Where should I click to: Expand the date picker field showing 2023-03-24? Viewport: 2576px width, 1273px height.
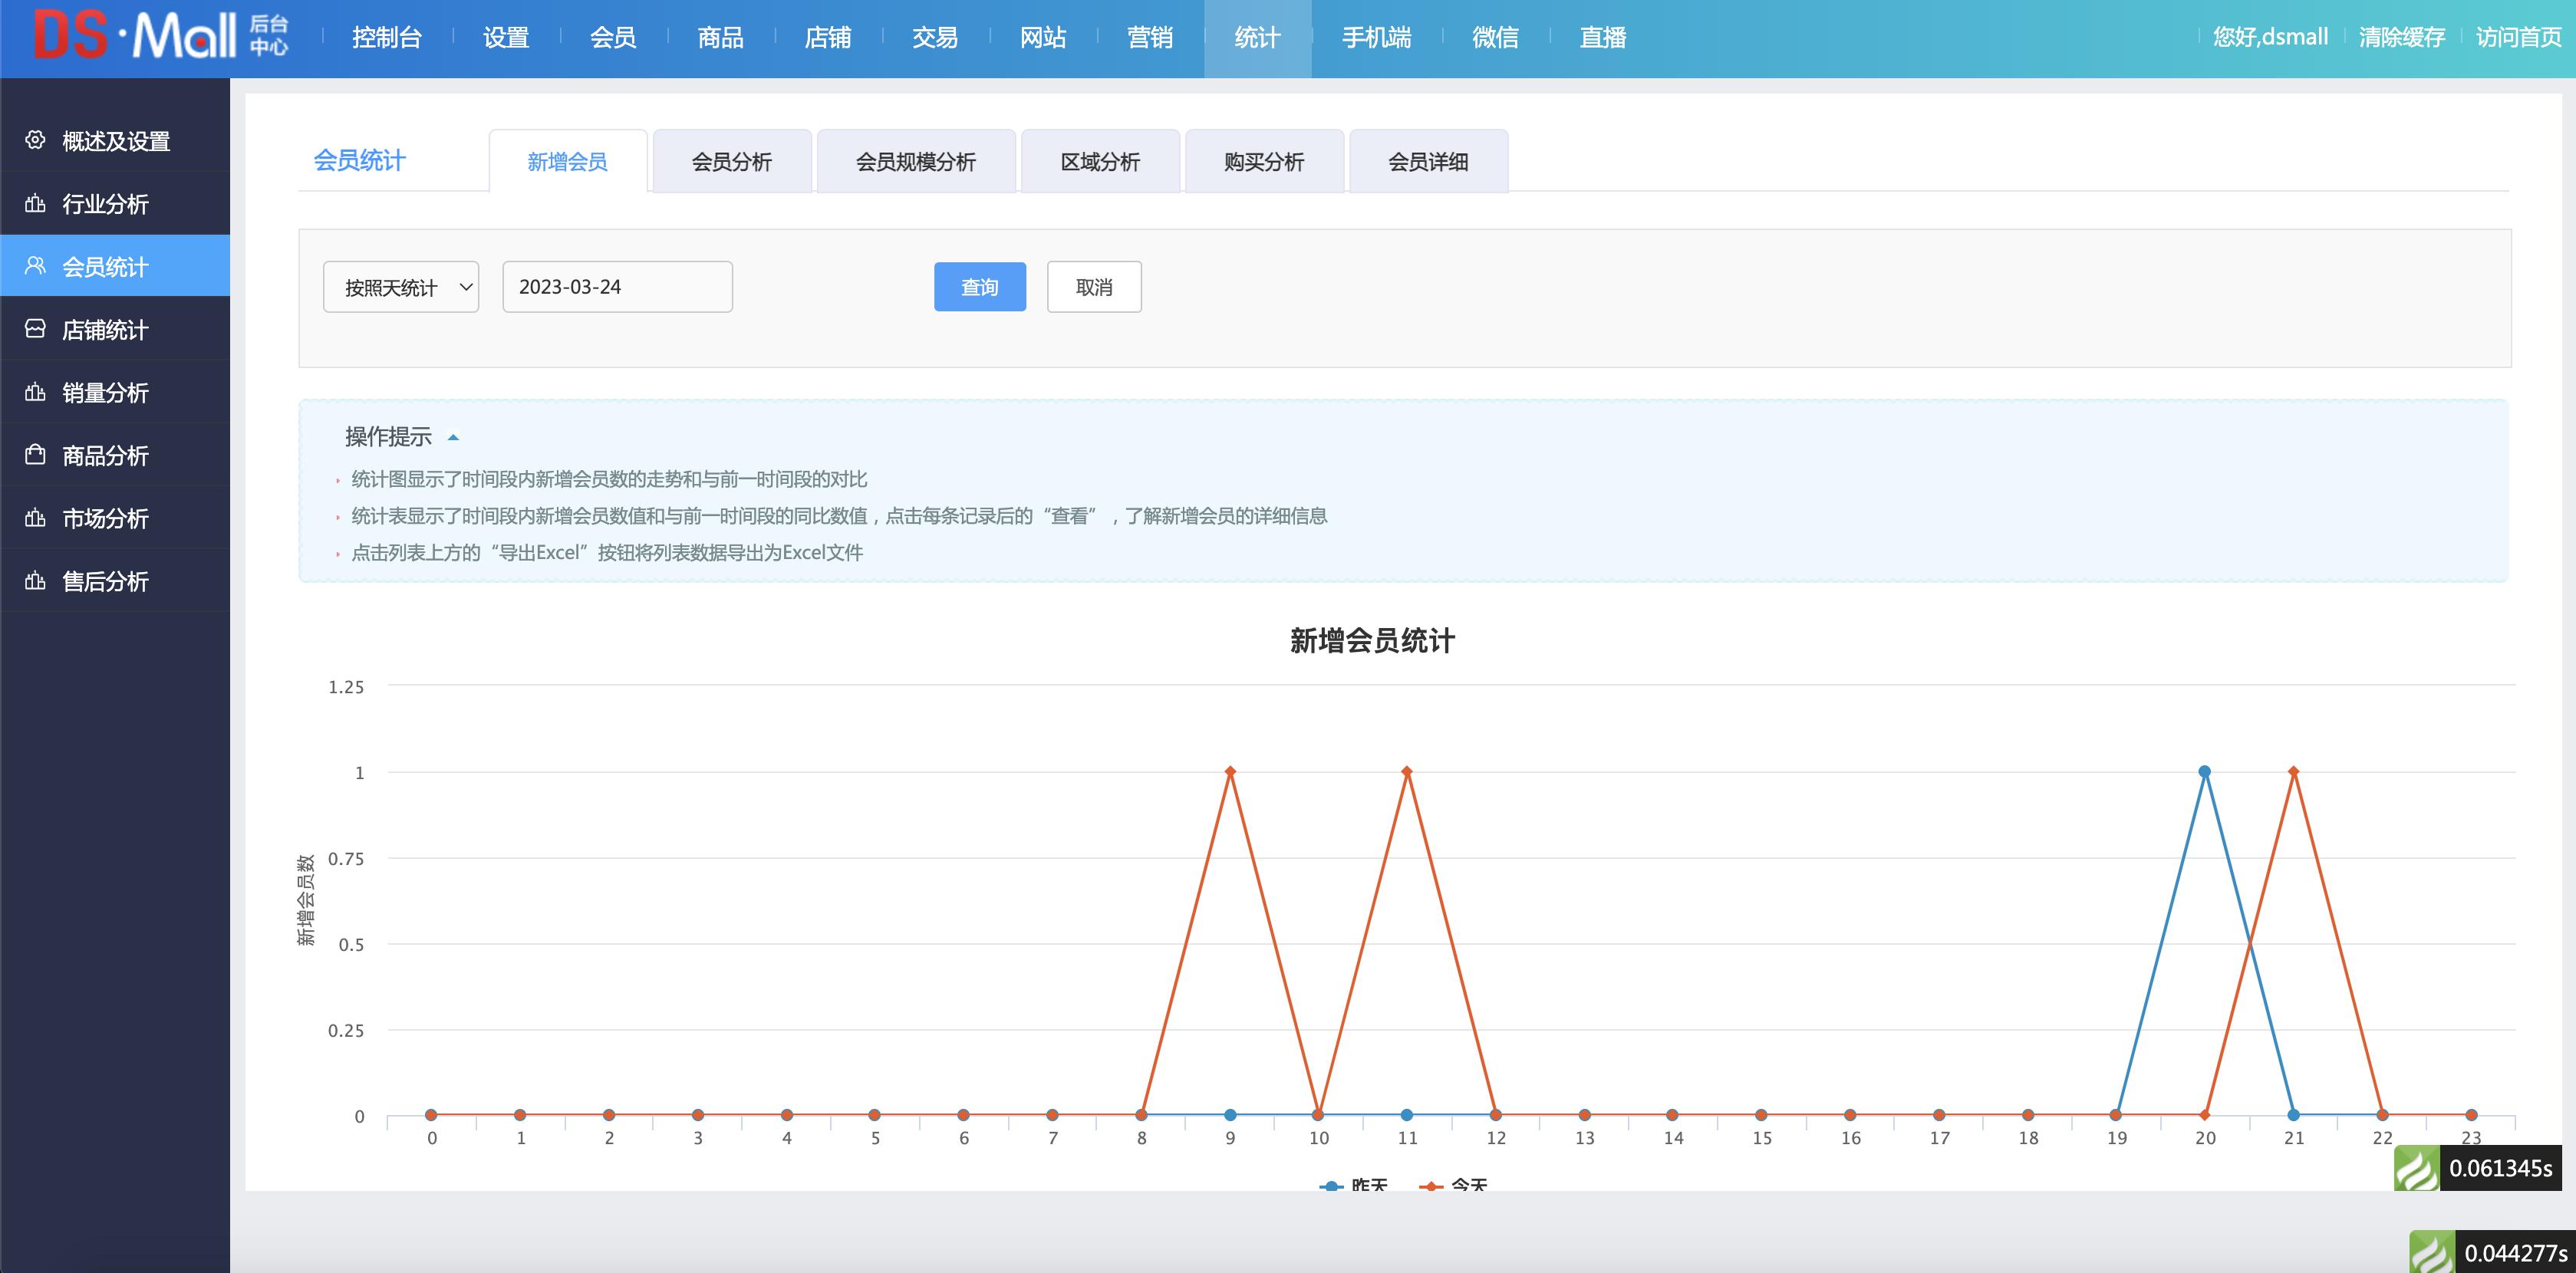coord(617,287)
